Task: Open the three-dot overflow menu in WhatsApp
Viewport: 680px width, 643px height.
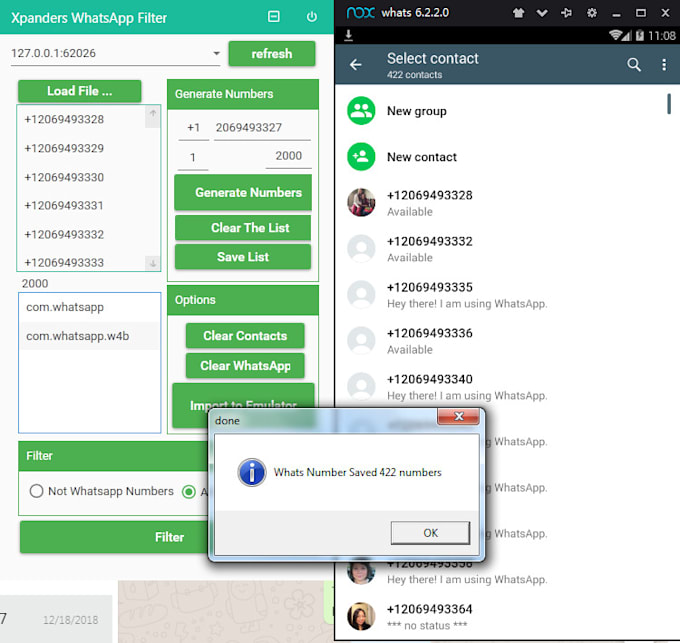Action: pyautogui.click(x=664, y=65)
